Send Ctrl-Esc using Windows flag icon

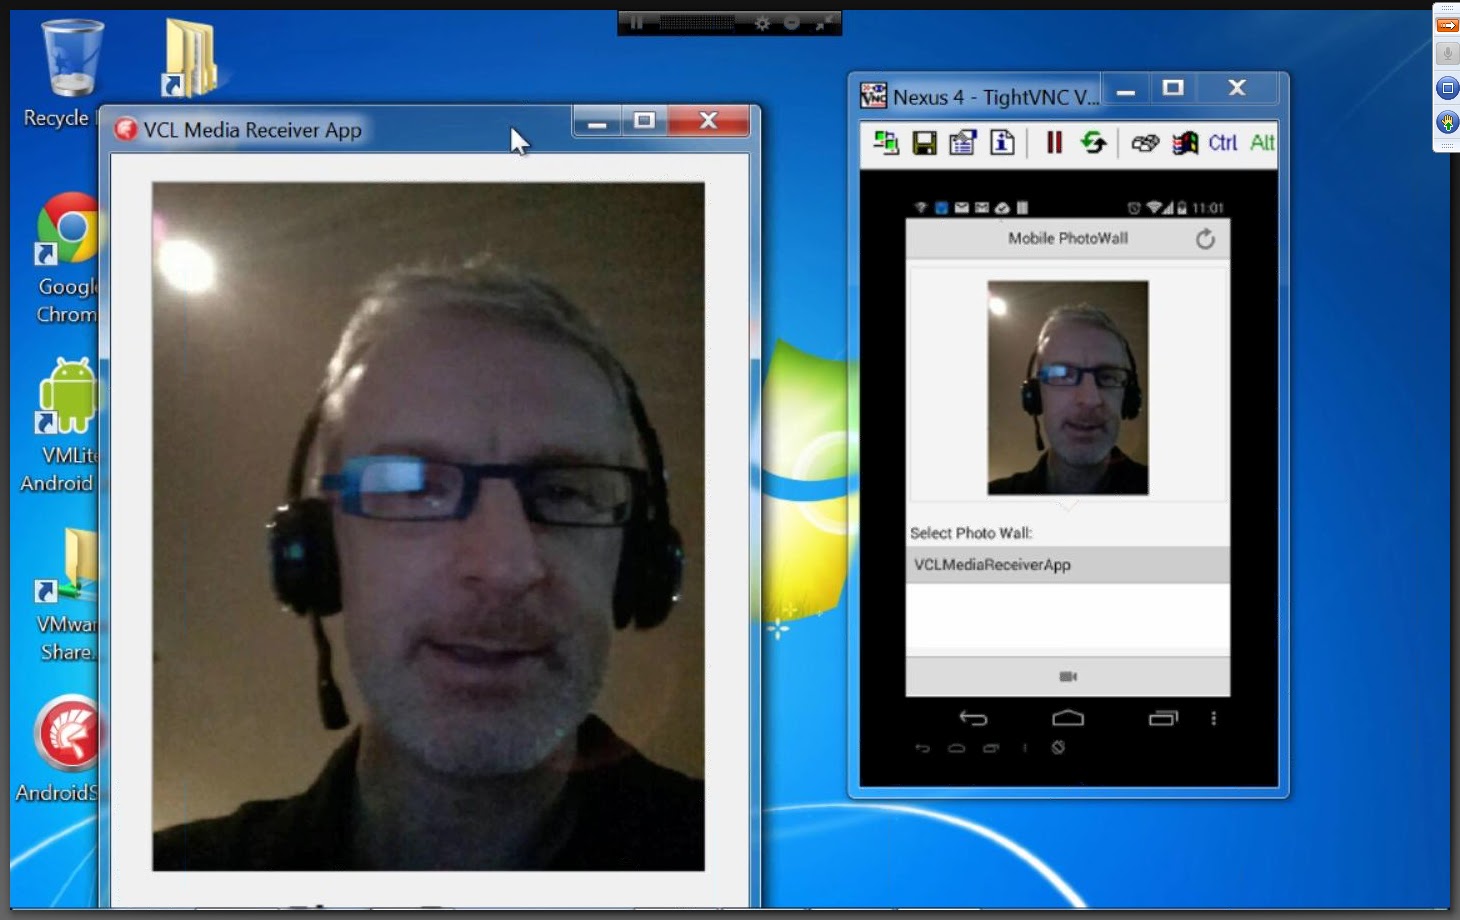(1185, 144)
